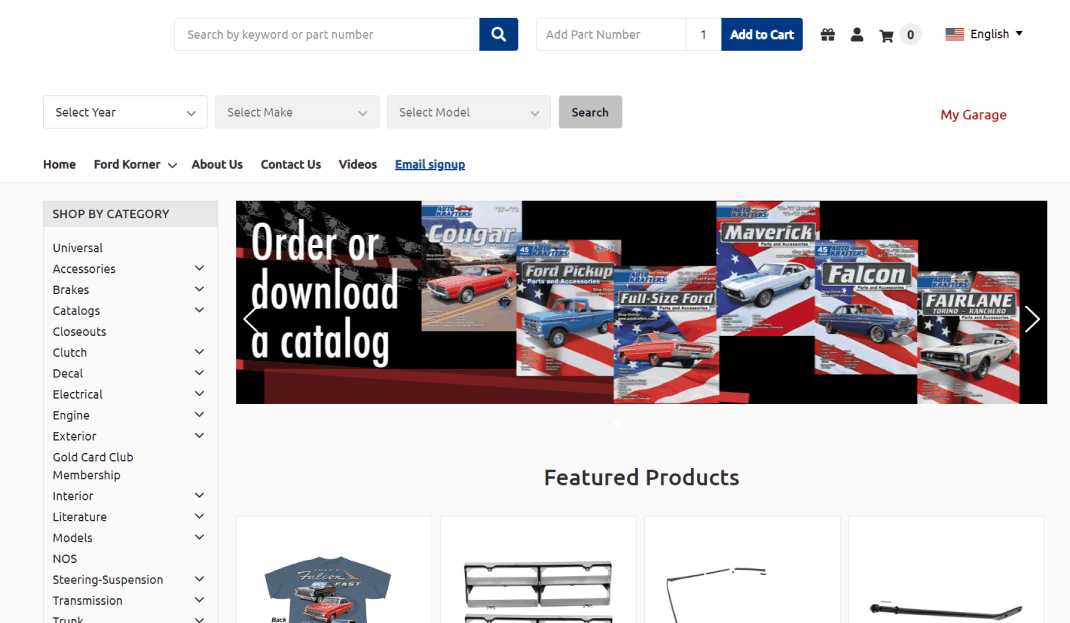The width and height of the screenshot is (1070, 623).
Task: Go to the previous banner slide arrow
Action: click(251, 319)
